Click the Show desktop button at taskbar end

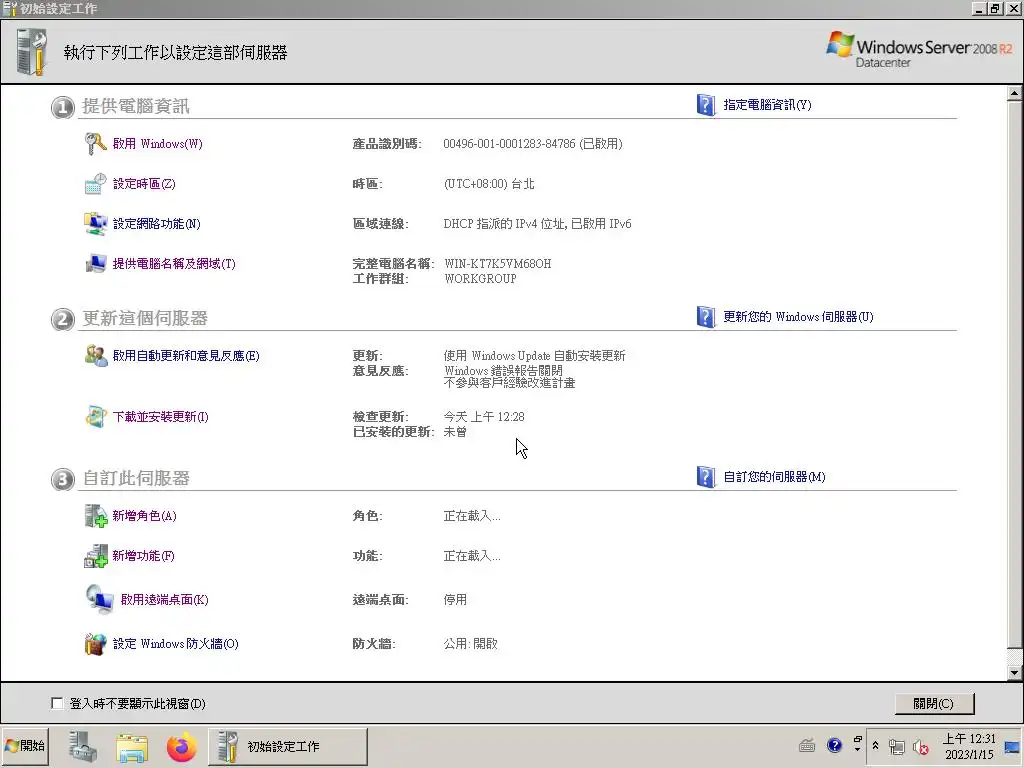tap(1013, 746)
